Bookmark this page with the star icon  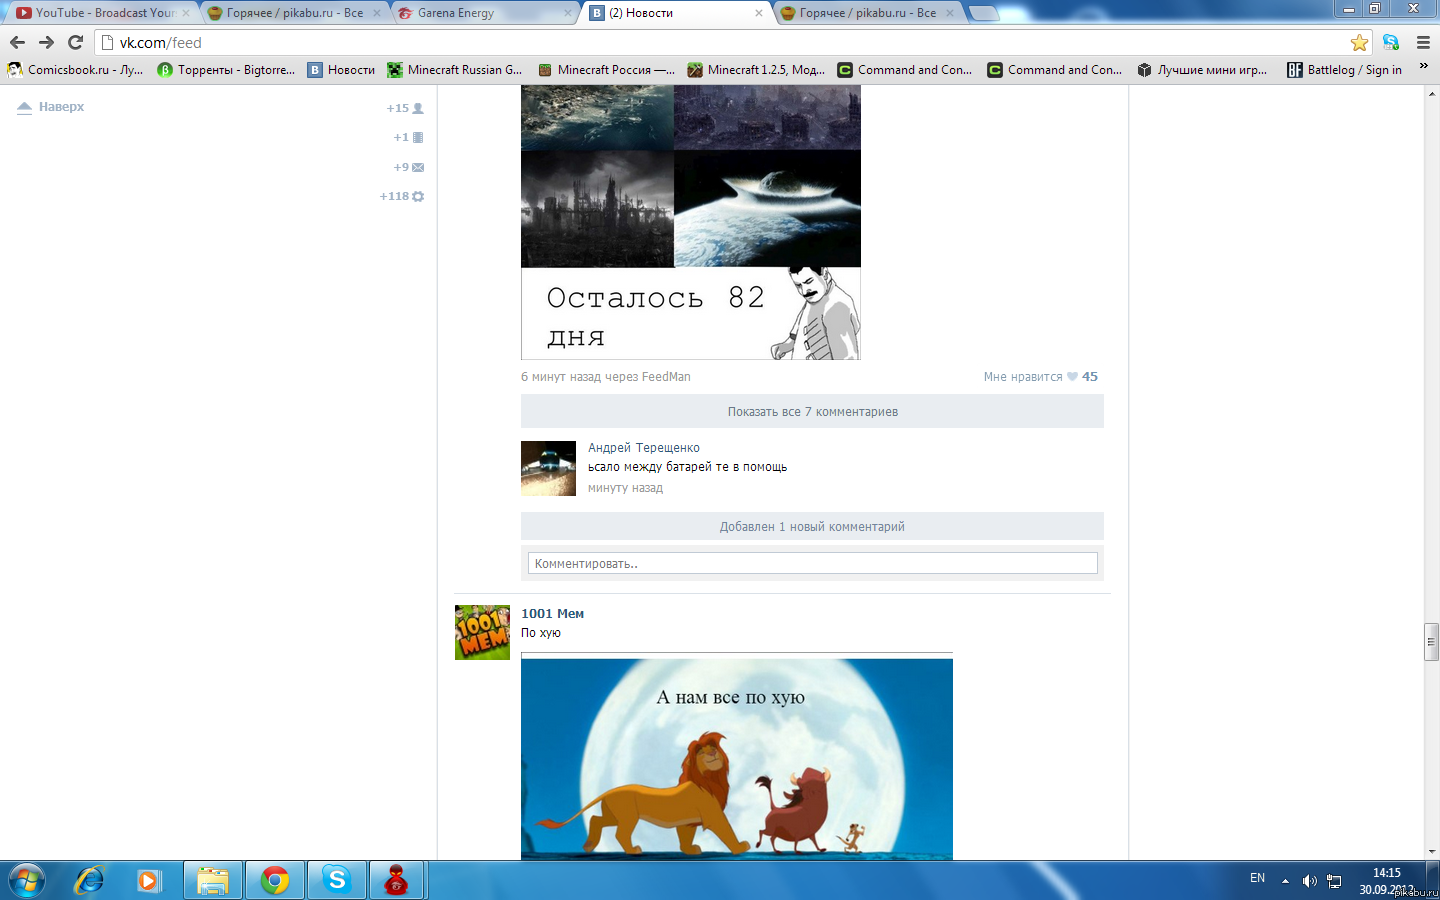click(x=1359, y=42)
